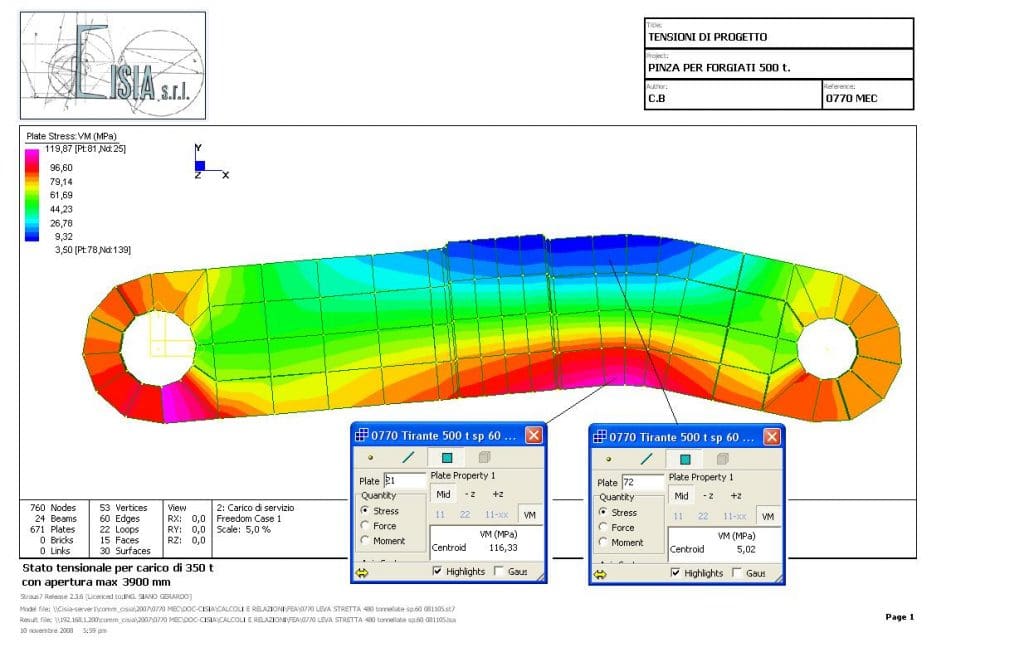1024x662 pixels.
Task: Enable Gaus checkbox in Plate 72 dialog
Action: [x=737, y=573]
